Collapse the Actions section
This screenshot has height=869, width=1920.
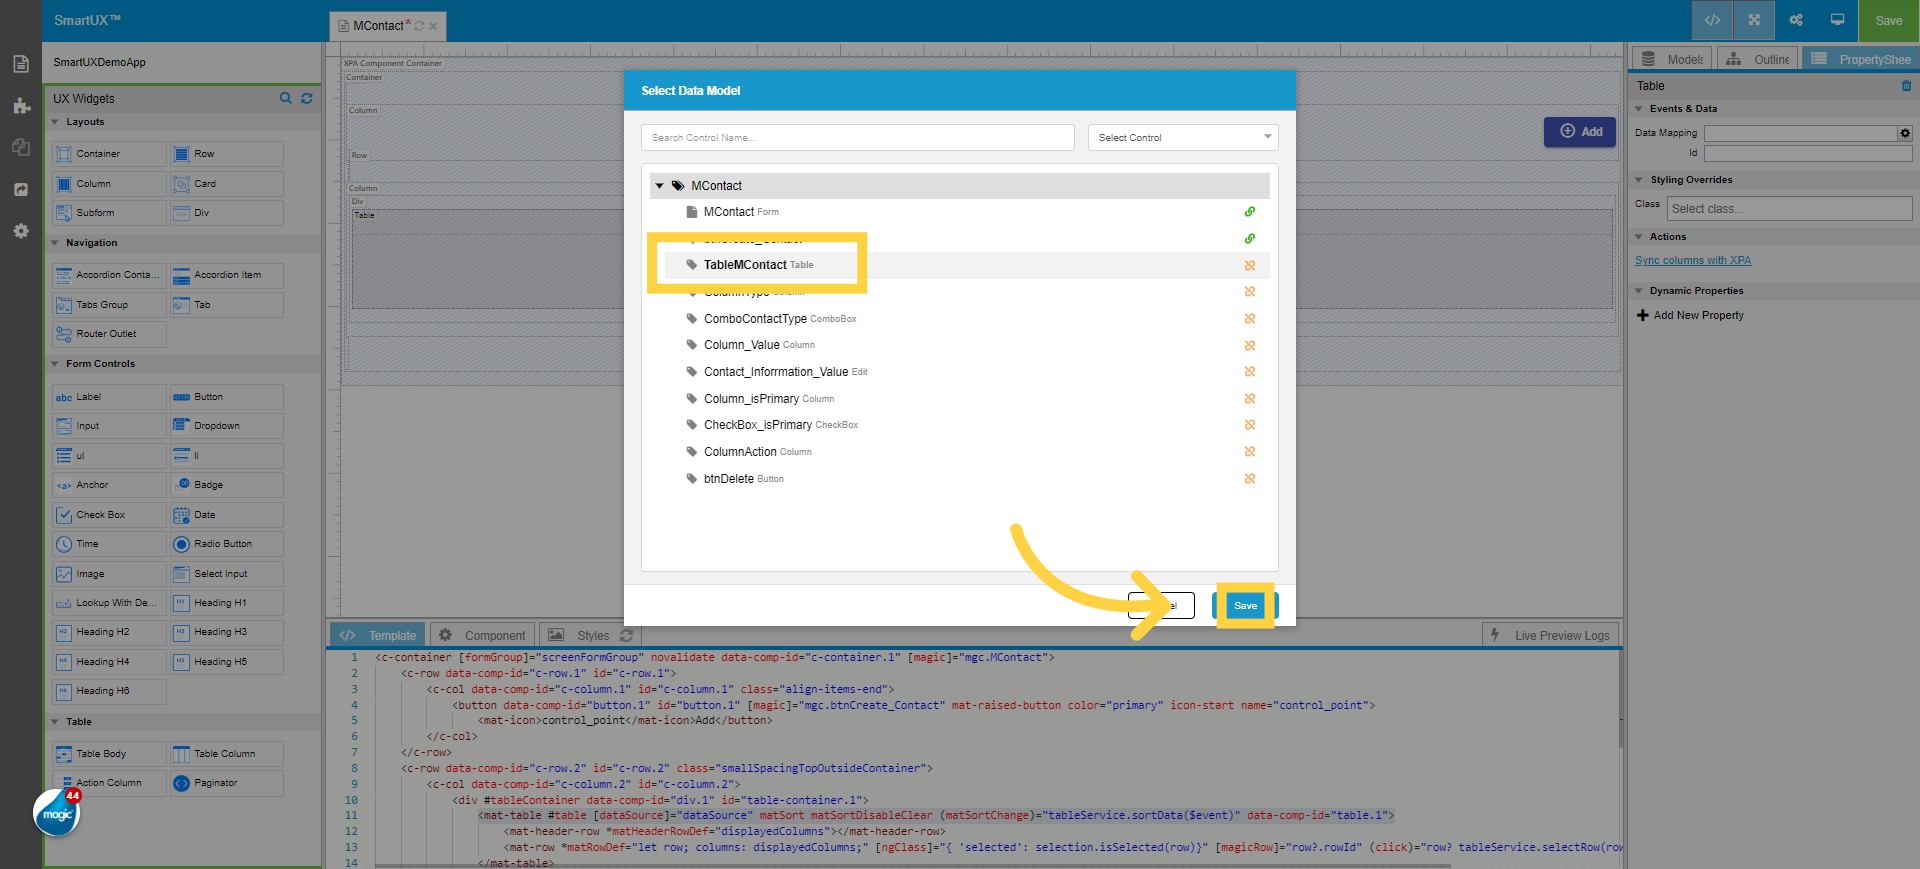pyautogui.click(x=1639, y=237)
